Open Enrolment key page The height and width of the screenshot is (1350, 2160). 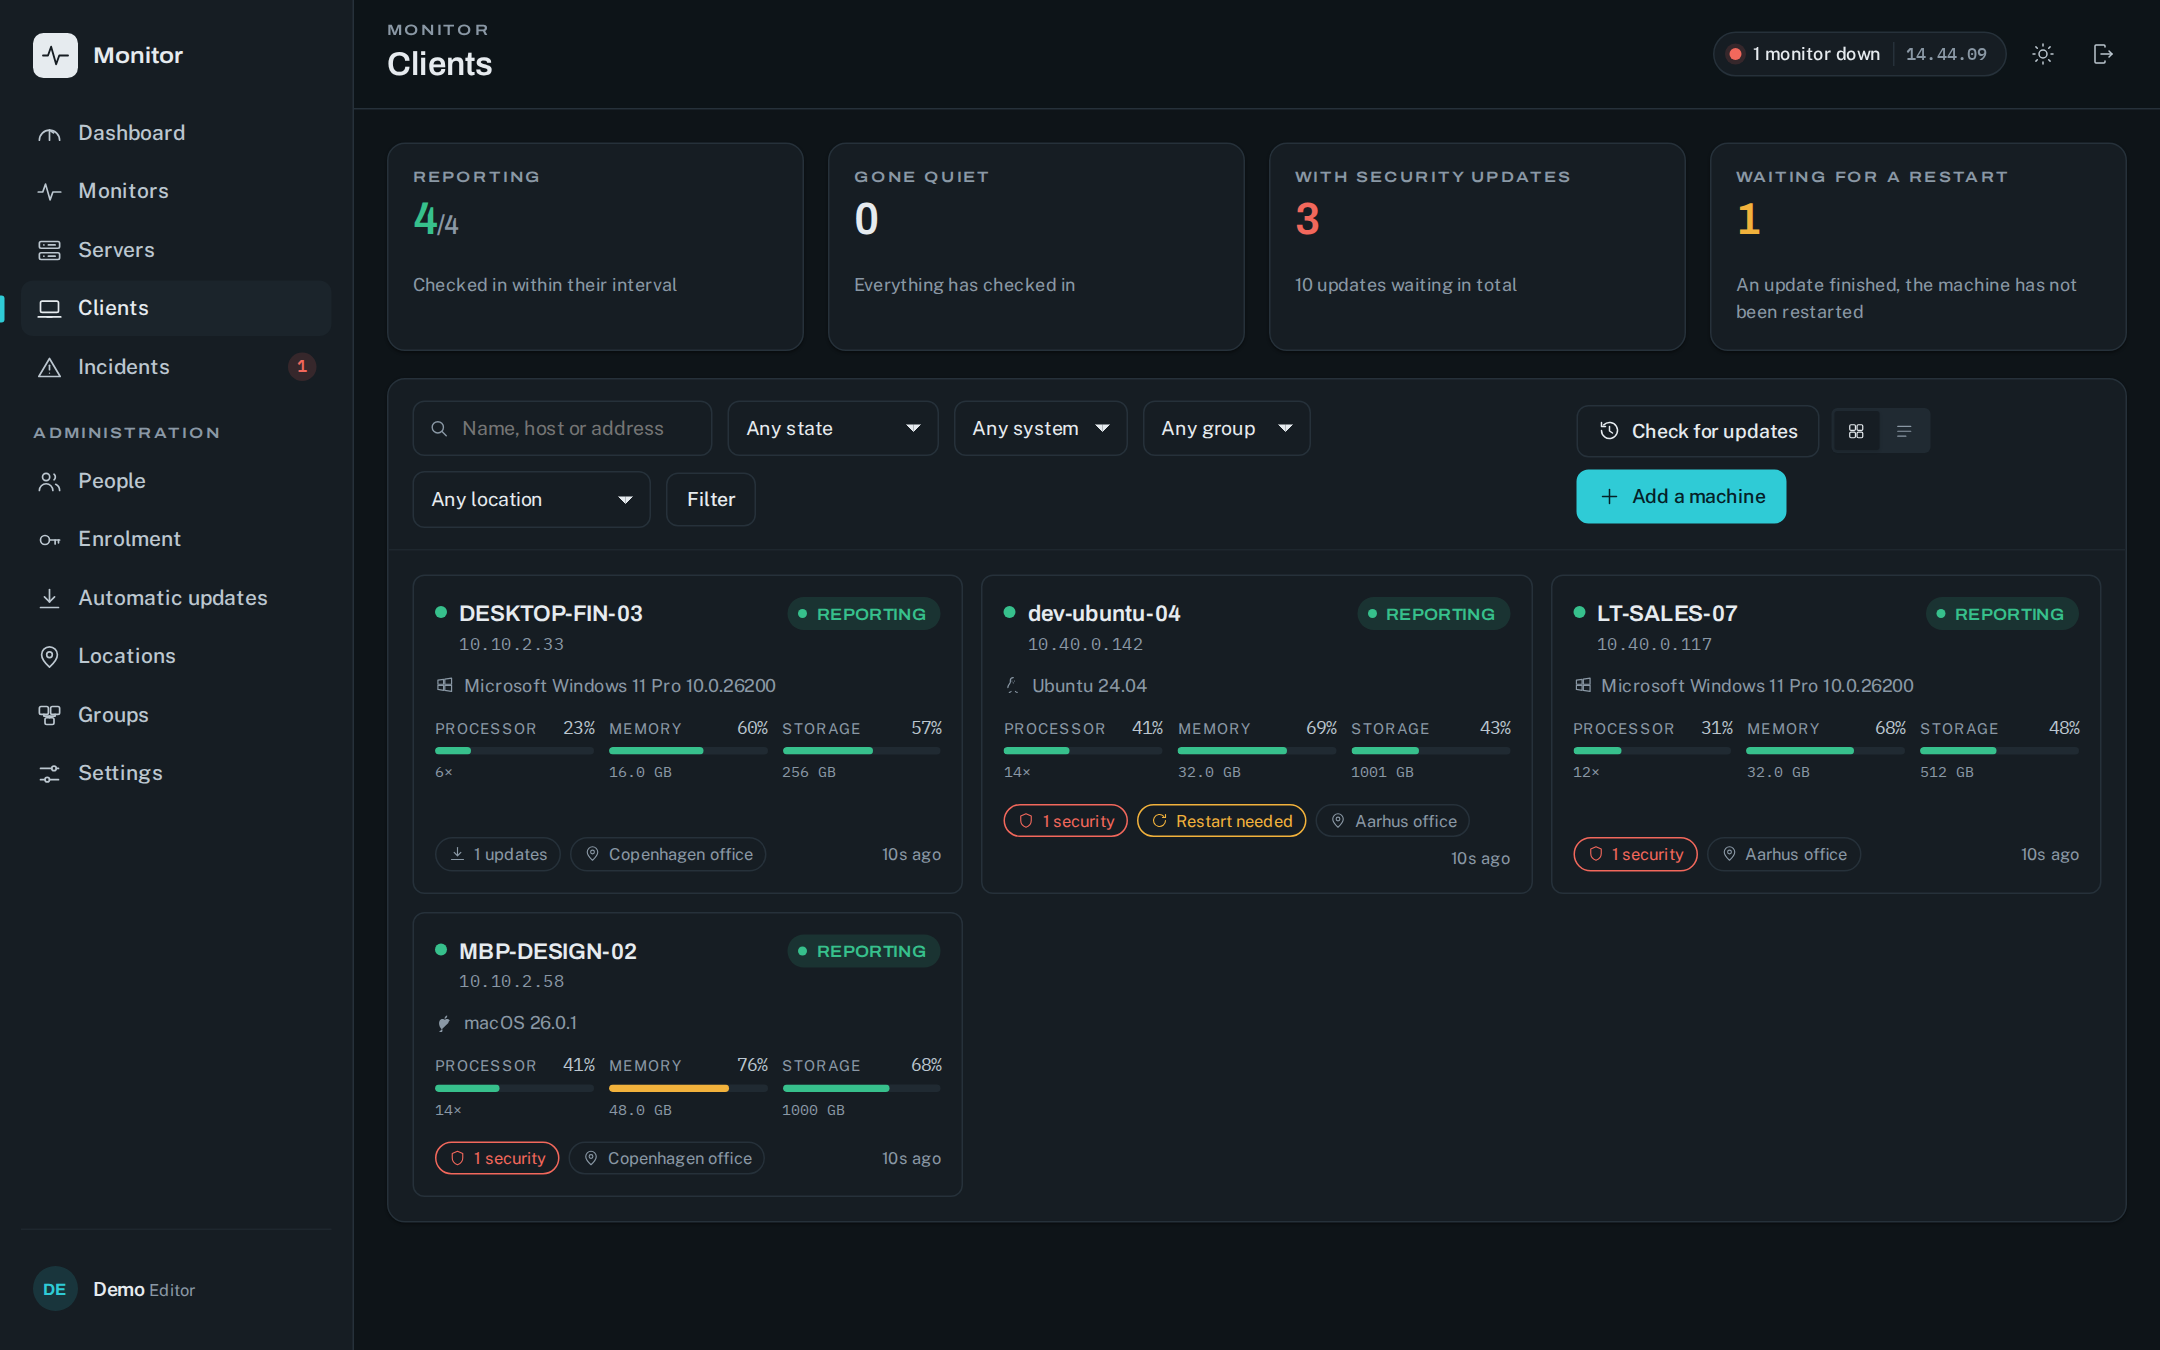point(176,539)
